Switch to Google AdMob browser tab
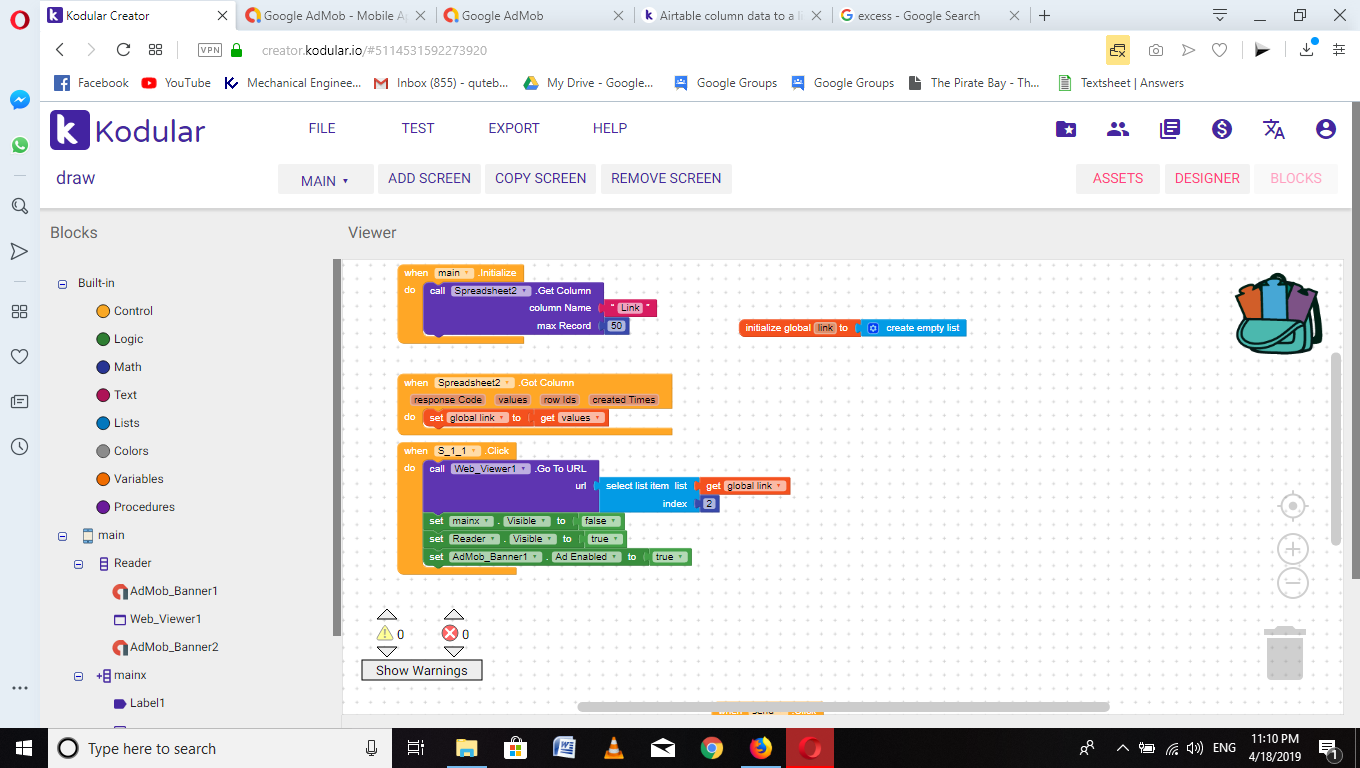1360x768 pixels. pyautogui.click(x=535, y=15)
